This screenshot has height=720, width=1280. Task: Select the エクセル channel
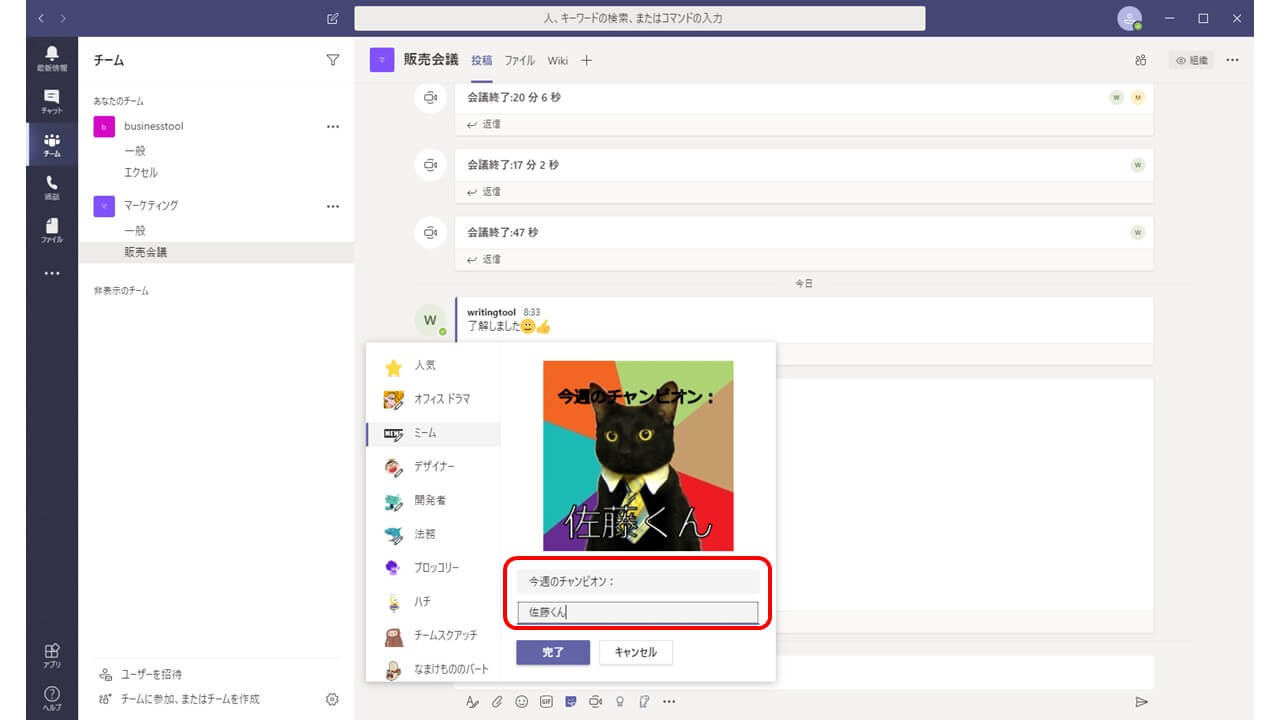141,172
